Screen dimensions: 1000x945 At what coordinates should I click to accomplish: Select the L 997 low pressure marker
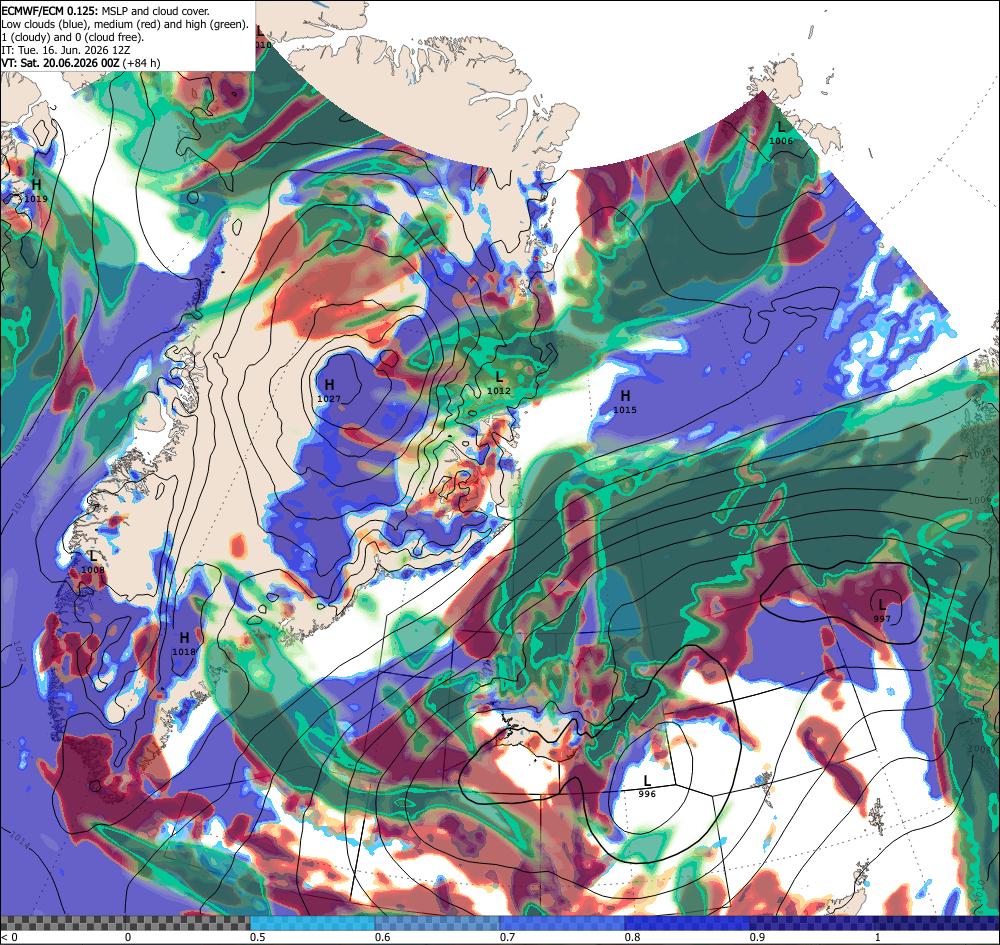click(x=882, y=611)
